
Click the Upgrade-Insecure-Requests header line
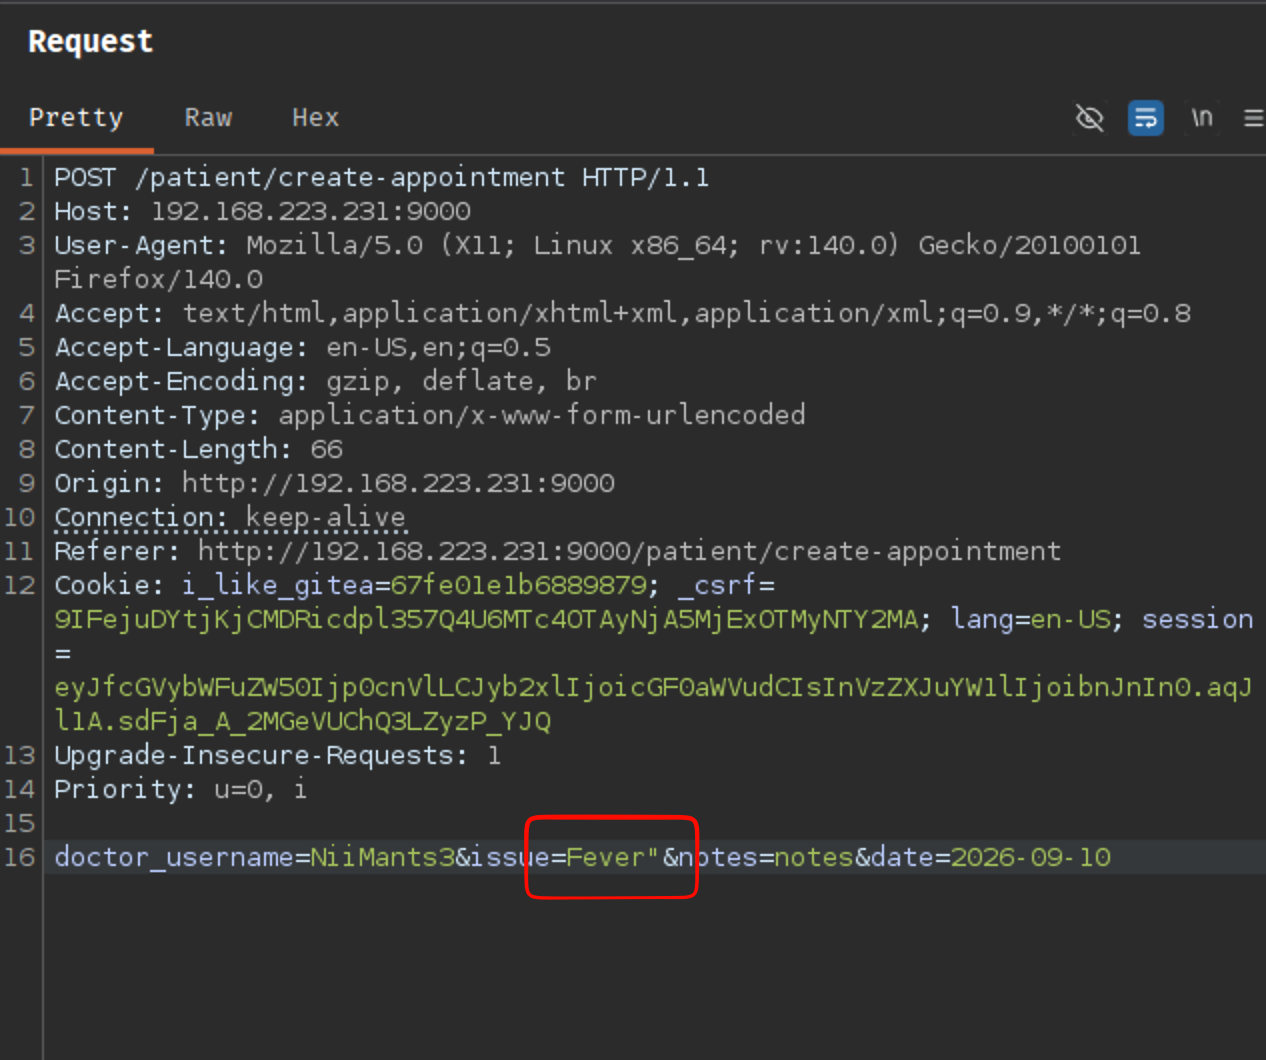(x=278, y=756)
